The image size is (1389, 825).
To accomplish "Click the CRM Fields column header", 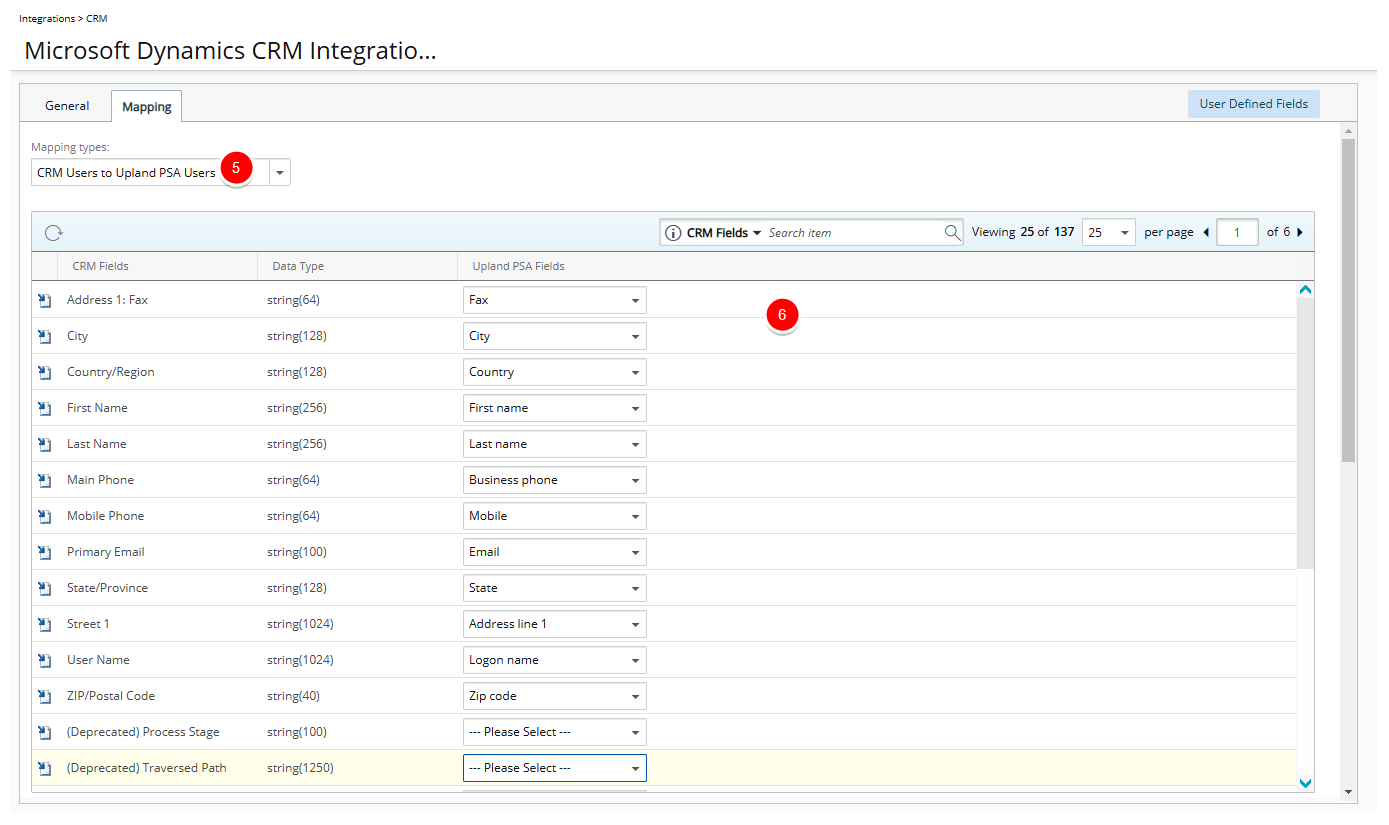I will (x=100, y=266).
